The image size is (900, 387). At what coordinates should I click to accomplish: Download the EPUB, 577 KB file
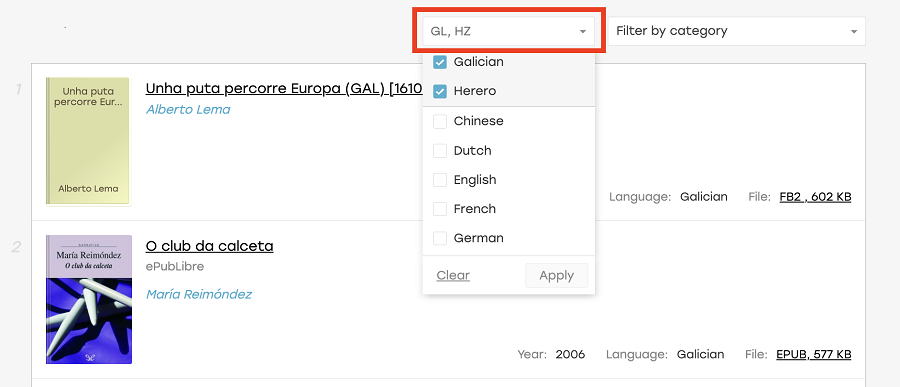813,354
